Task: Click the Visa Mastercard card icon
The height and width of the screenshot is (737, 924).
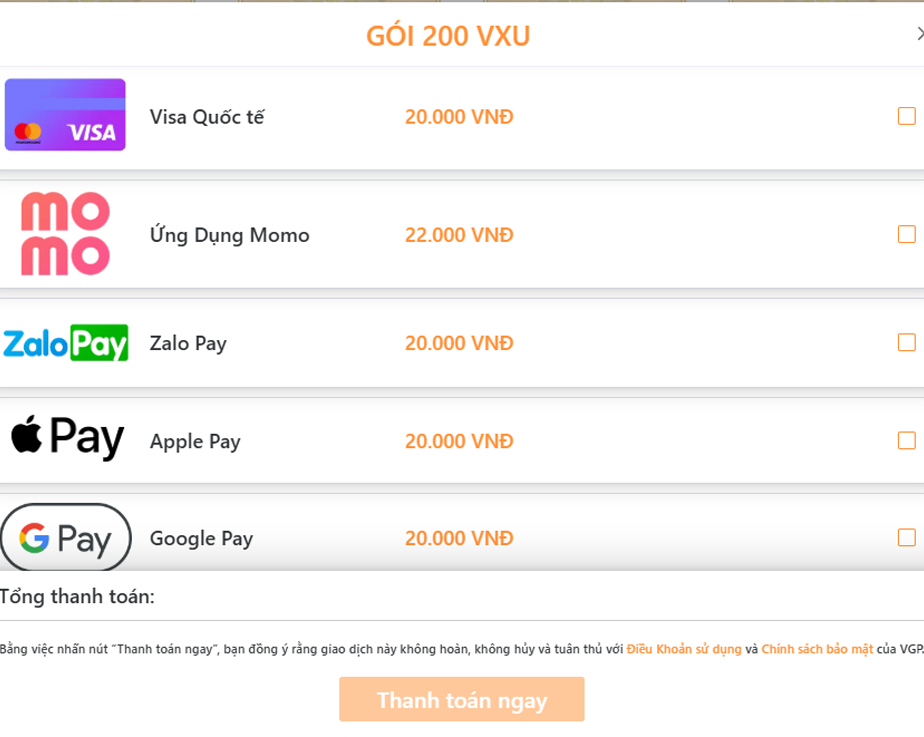Action: tap(65, 115)
